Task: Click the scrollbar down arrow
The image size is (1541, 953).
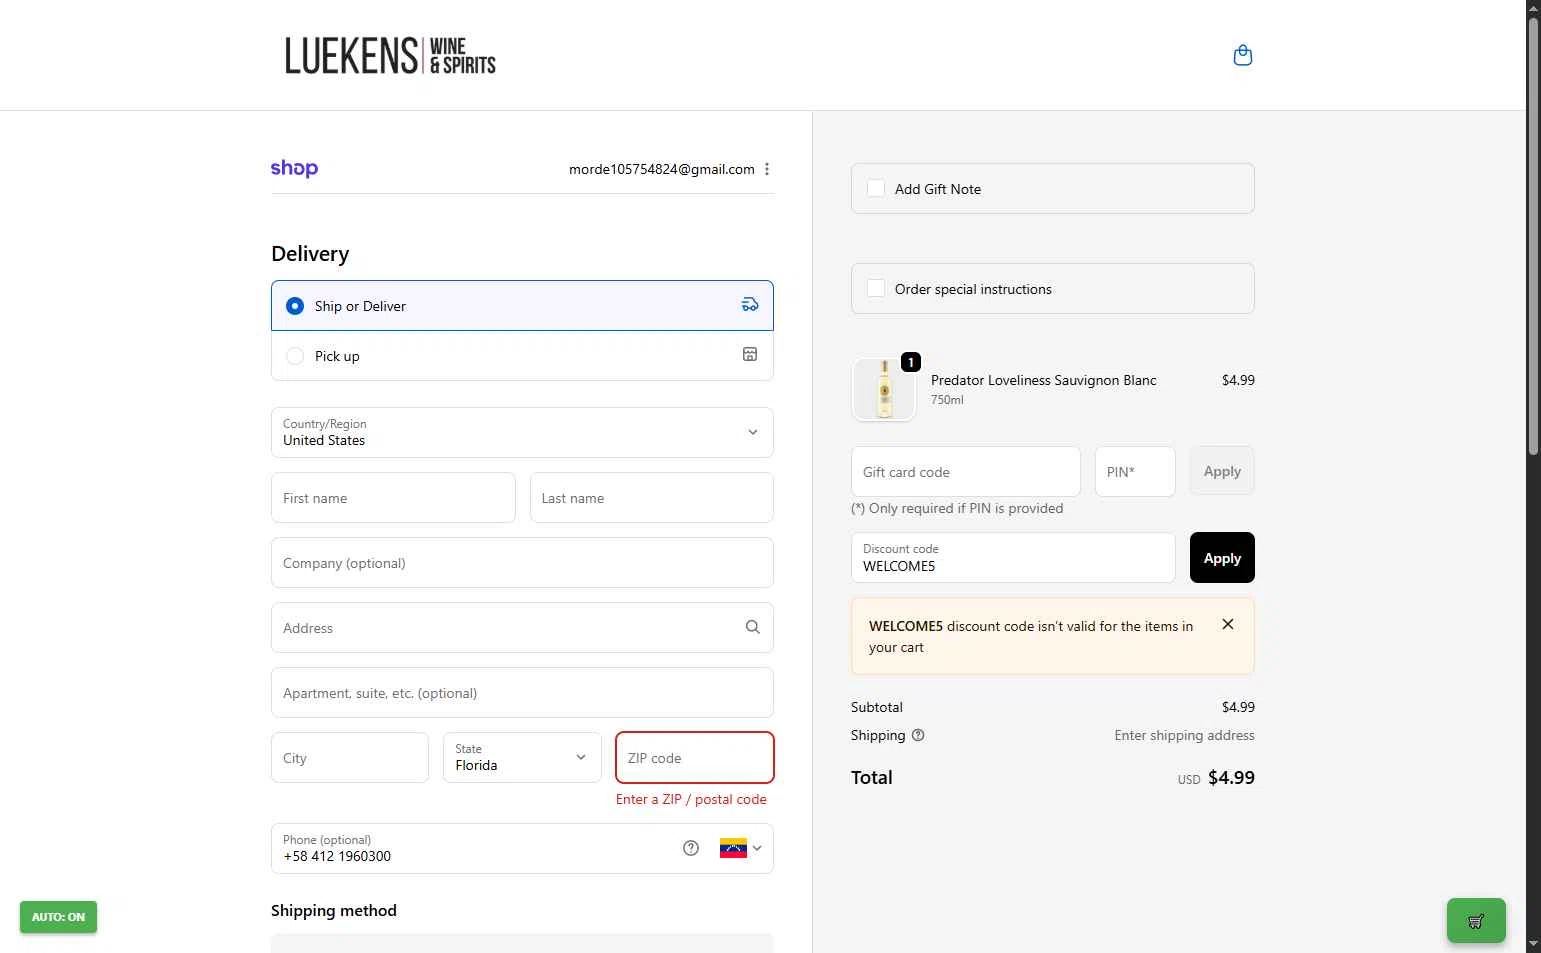Action: pyautogui.click(x=1533, y=944)
